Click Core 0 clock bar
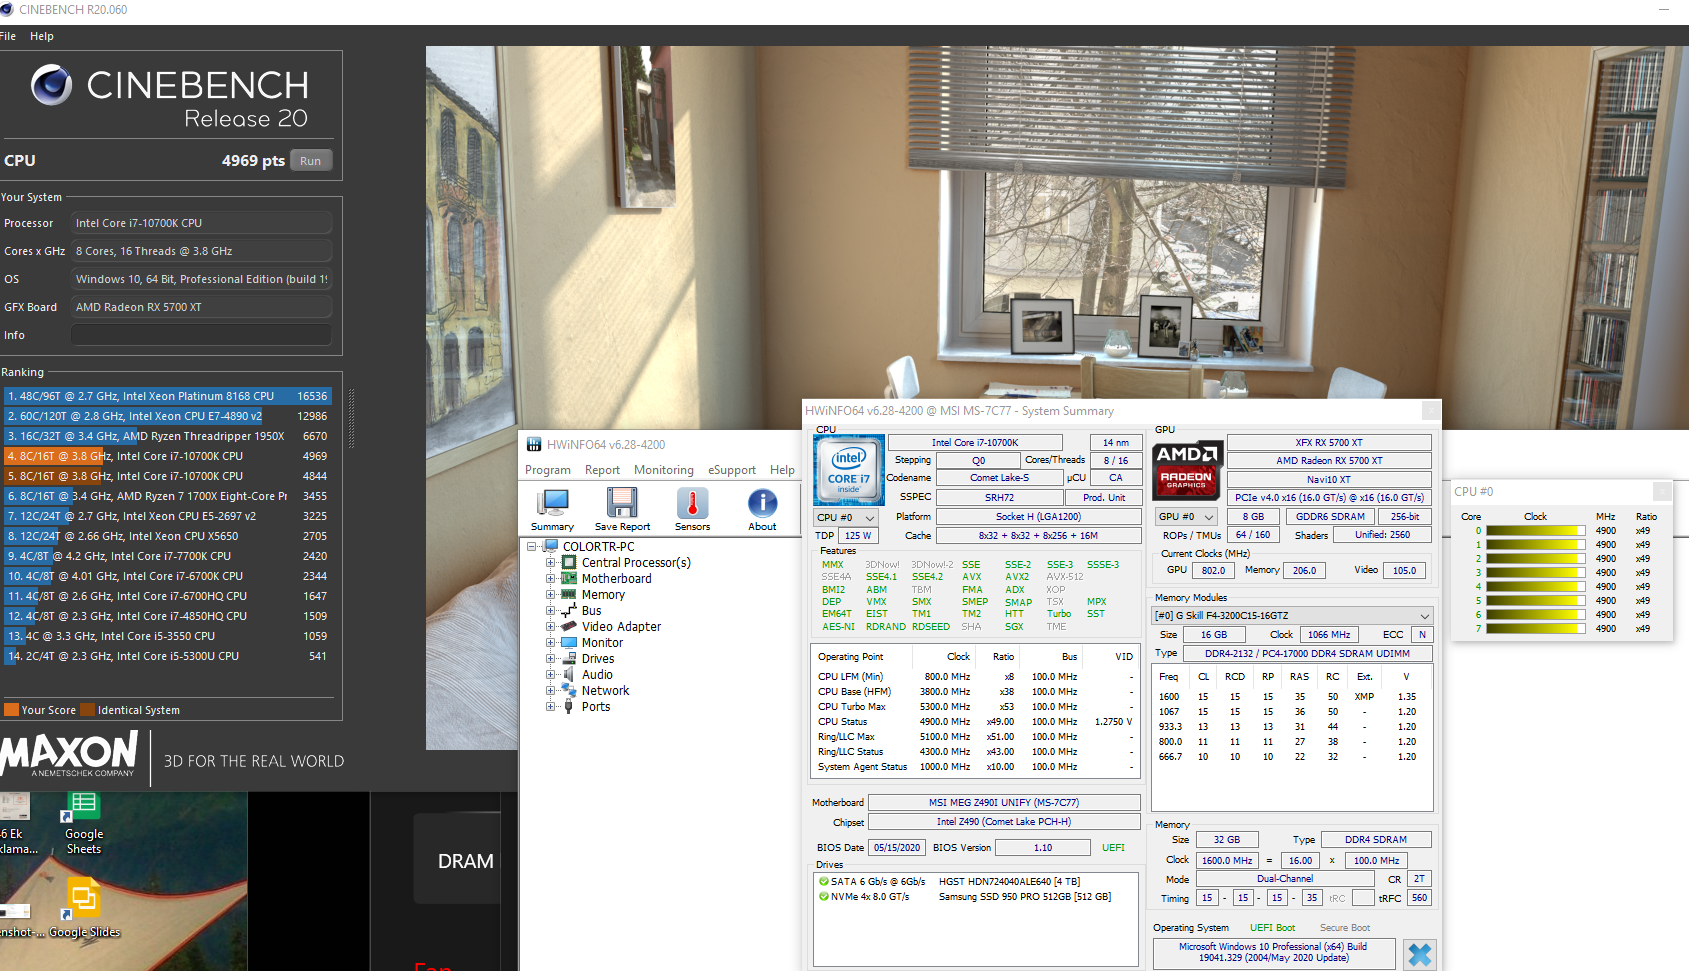This screenshot has width=1689, height=971. [x=1536, y=531]
